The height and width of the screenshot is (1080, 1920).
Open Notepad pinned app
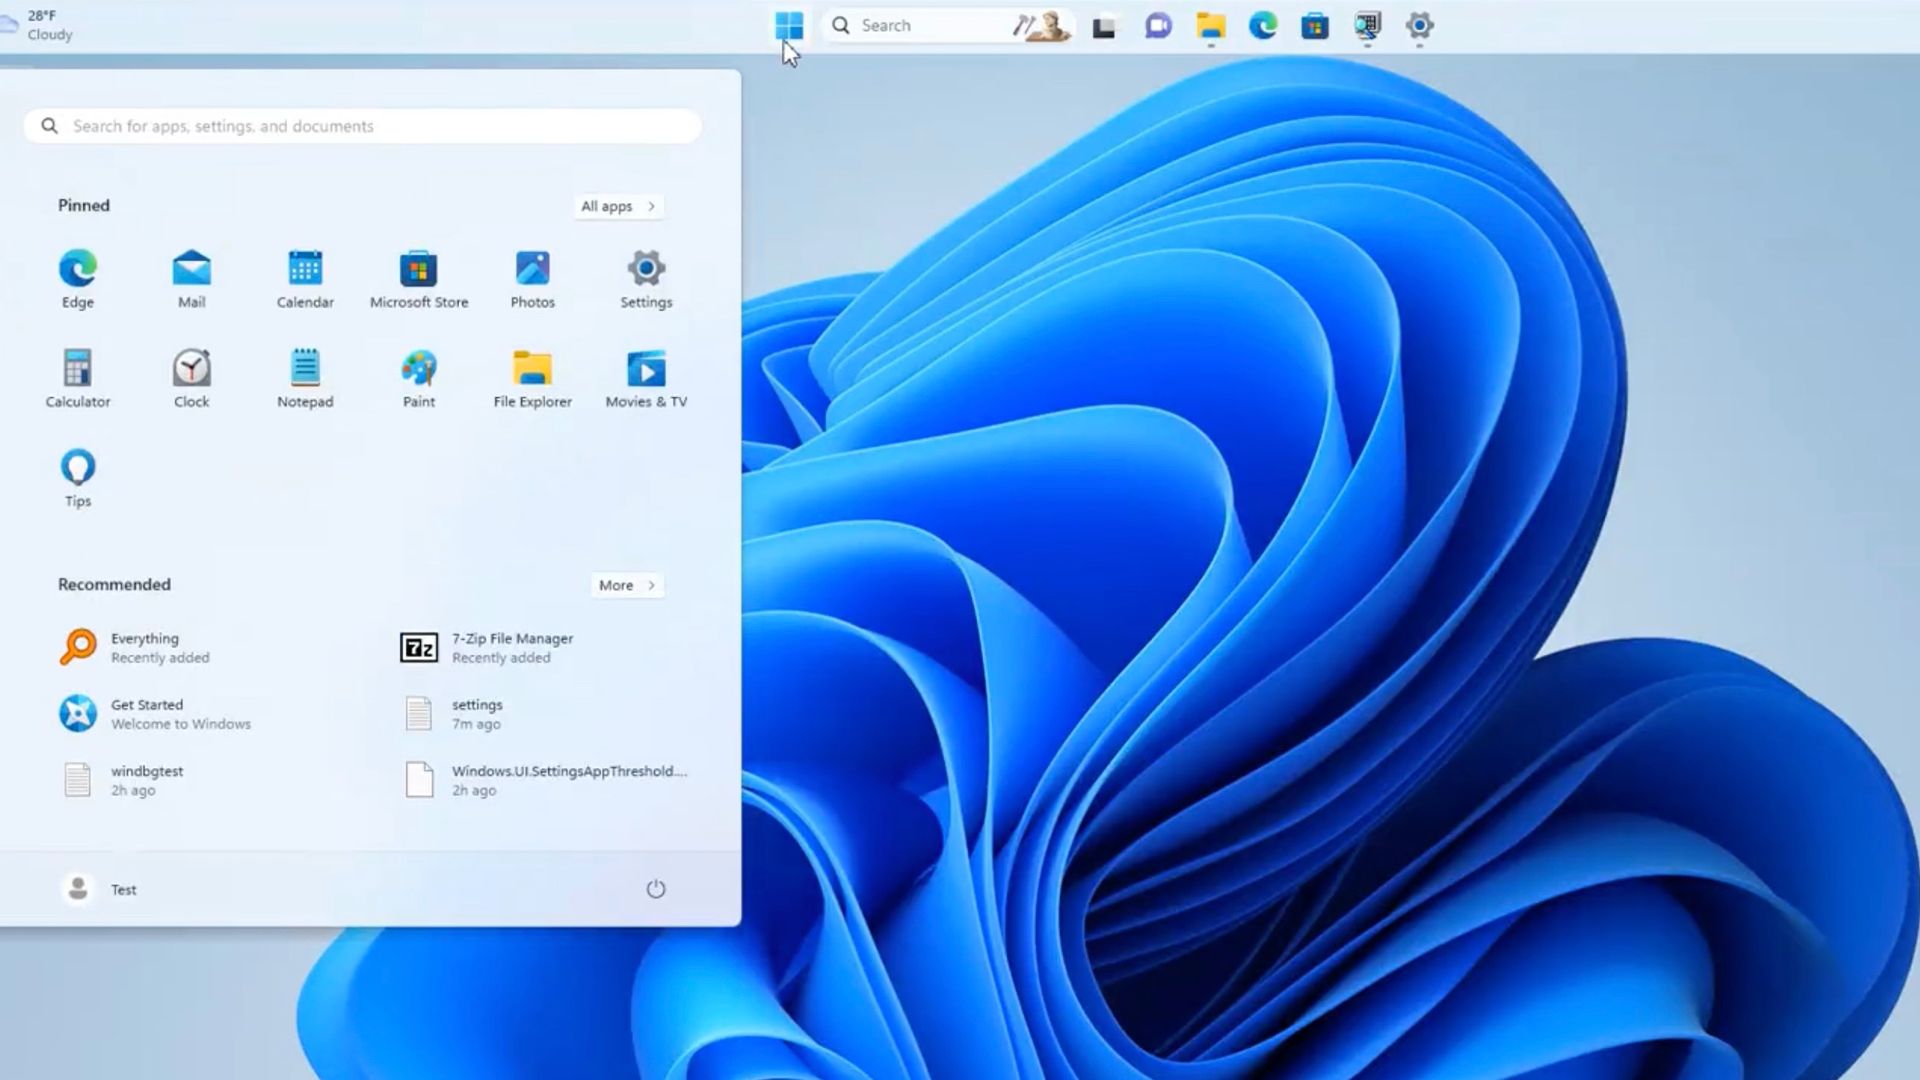point(305,368)
